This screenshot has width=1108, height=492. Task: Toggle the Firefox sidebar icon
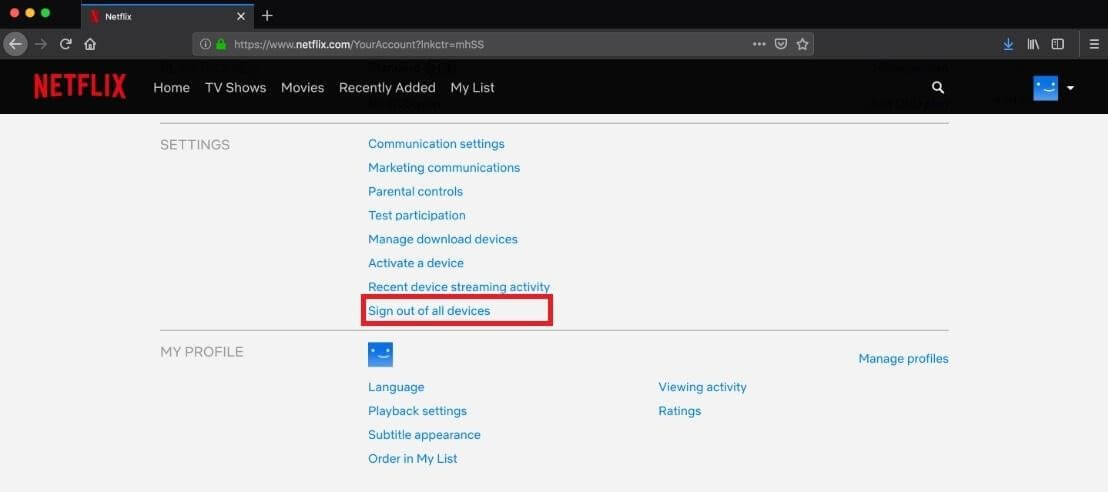pyautogui.click(x=1058, y=44)
